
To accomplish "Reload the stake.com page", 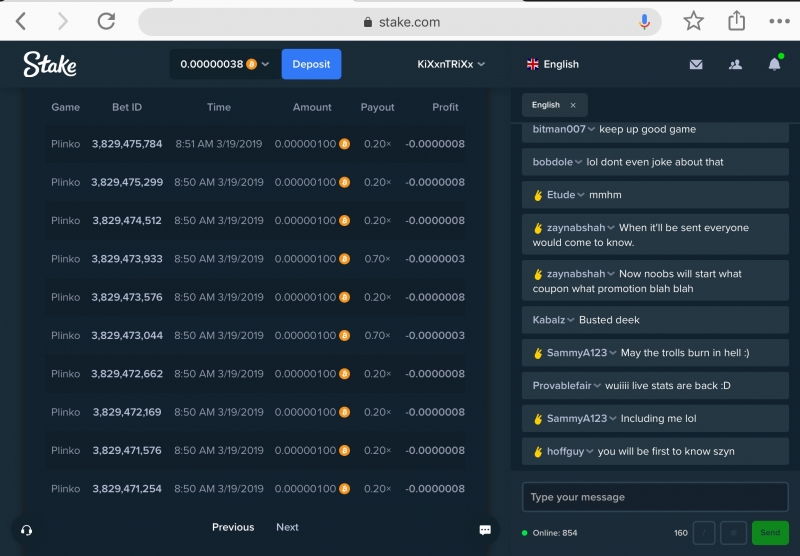I will 106,21.
